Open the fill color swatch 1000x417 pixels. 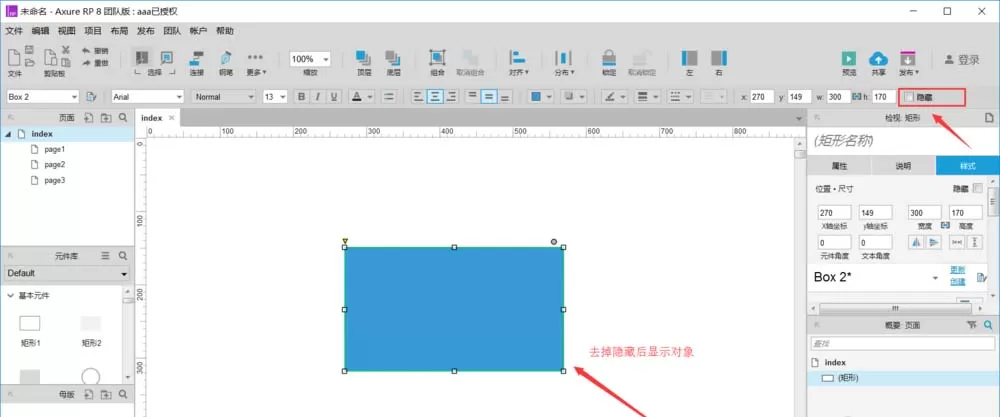click(536, 97)
